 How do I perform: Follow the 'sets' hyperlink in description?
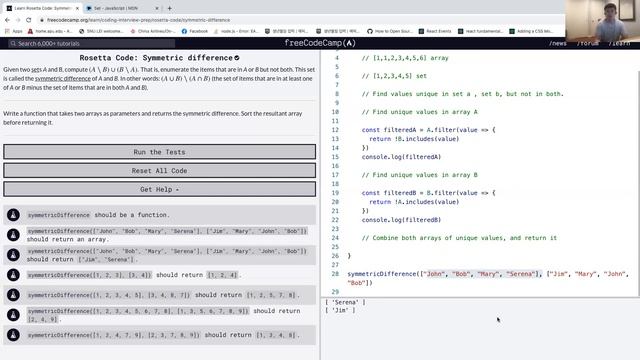point(36,70)
